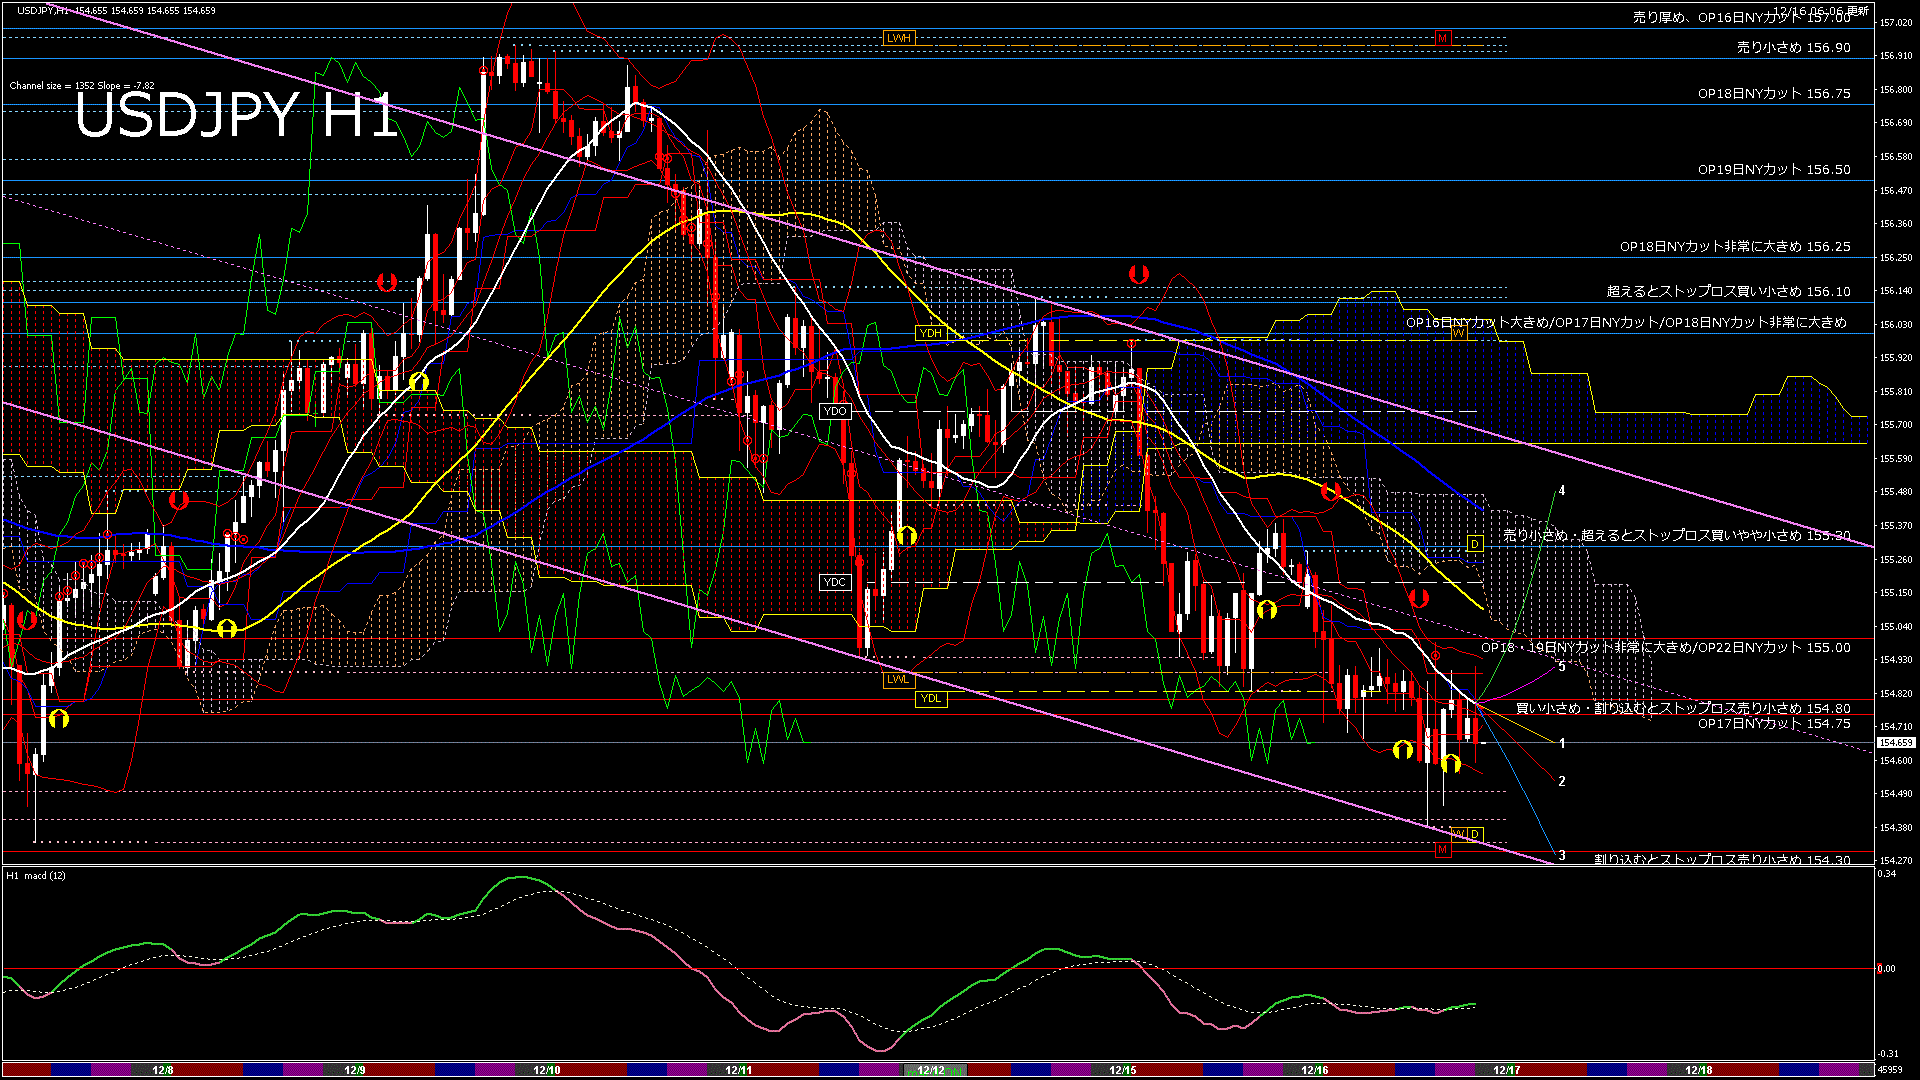Click the YDH yesterday-high label tag
Image resolution: width=1920 pixels, height=1080 pixels.
click(930, 331)
